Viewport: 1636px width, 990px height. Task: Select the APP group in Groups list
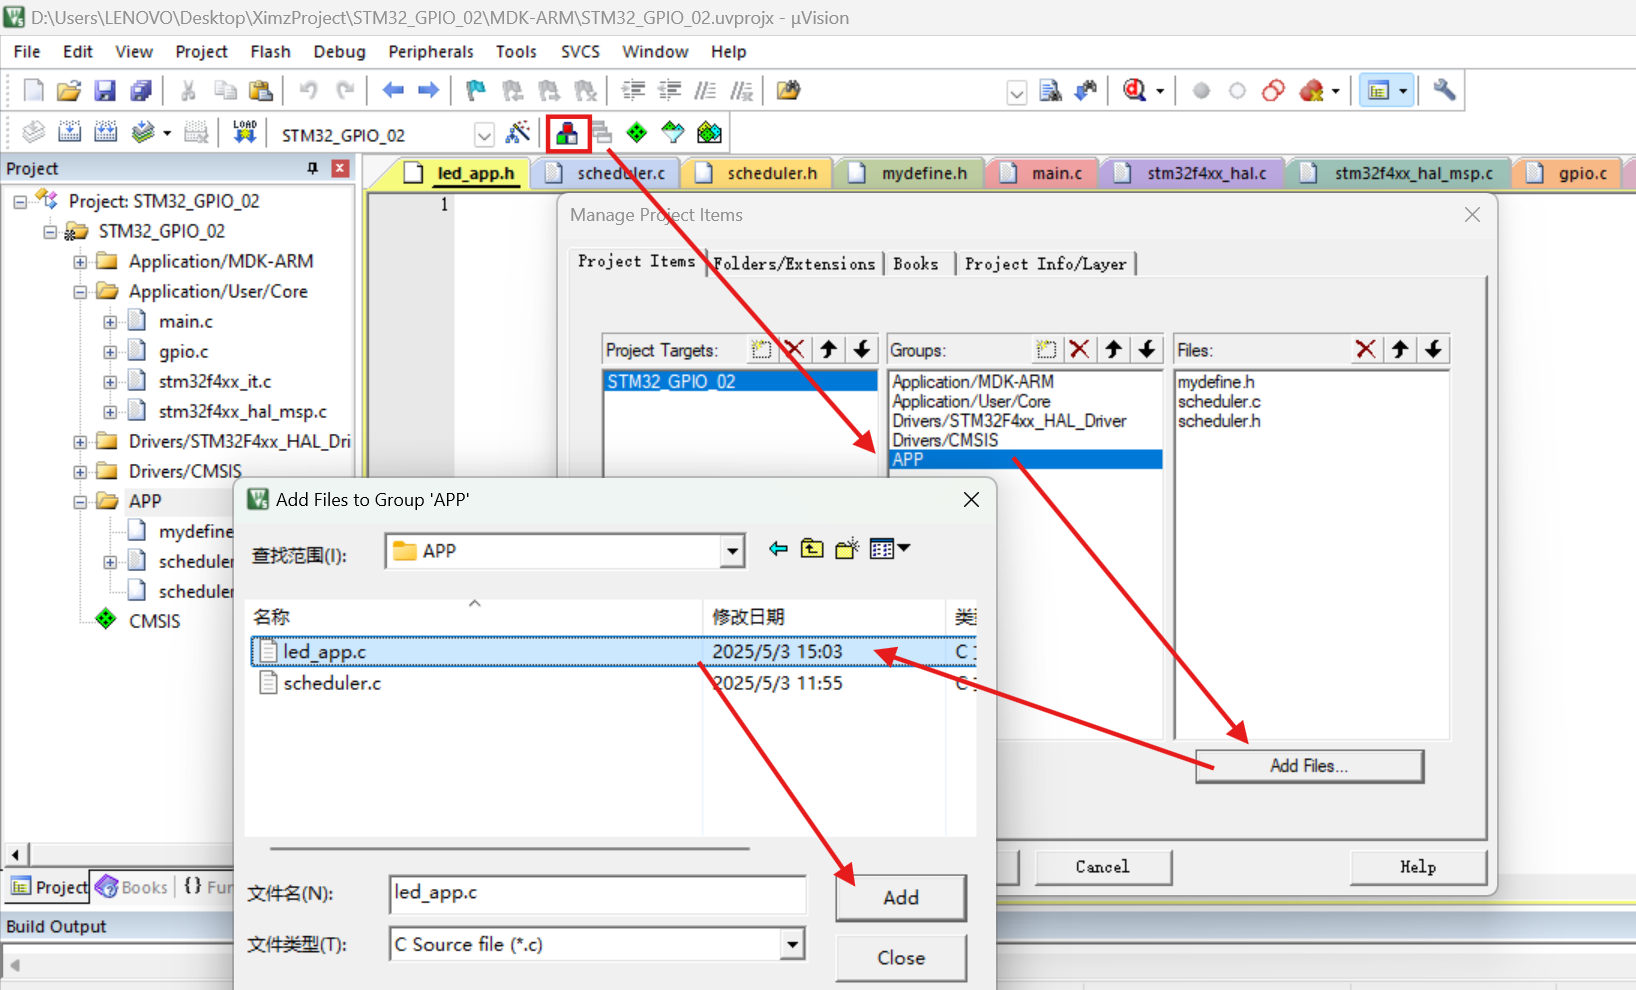pos(1025,459)
